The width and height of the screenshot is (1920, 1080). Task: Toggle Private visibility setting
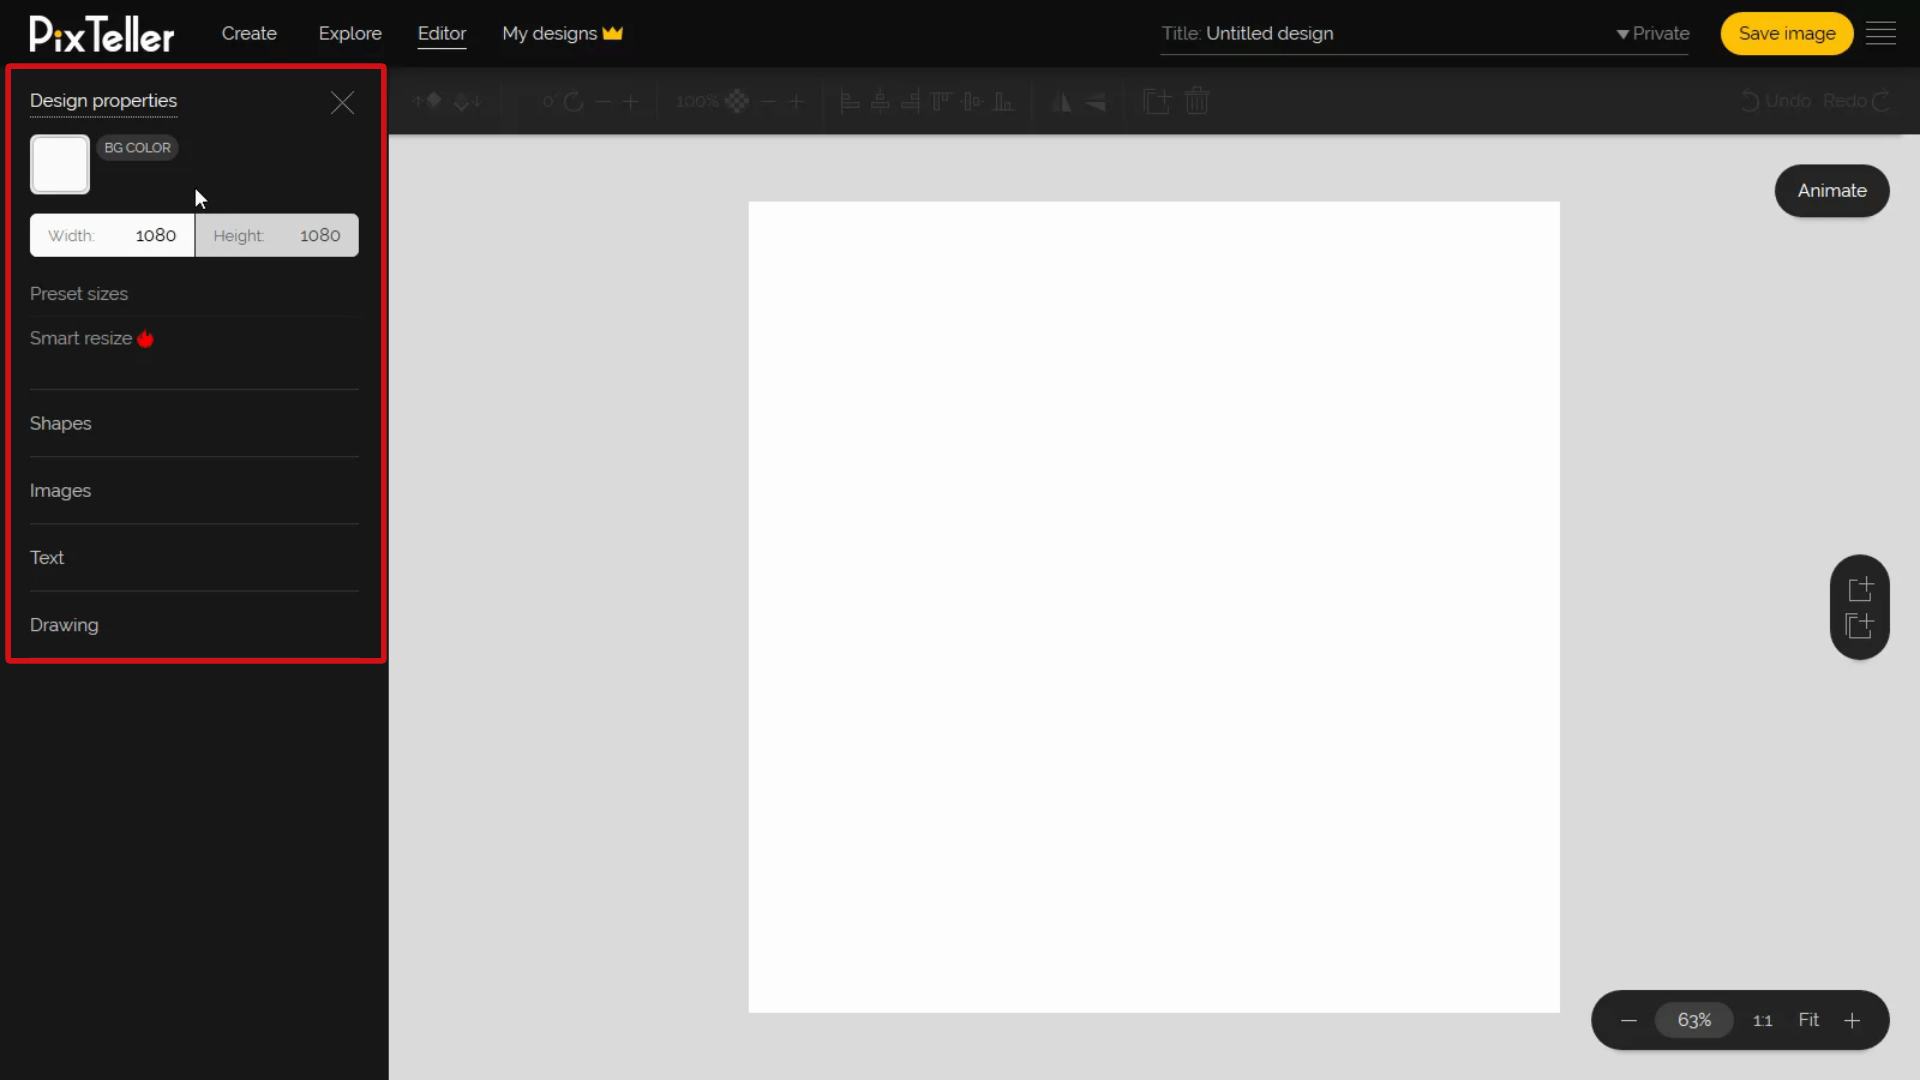(1652, 33)
